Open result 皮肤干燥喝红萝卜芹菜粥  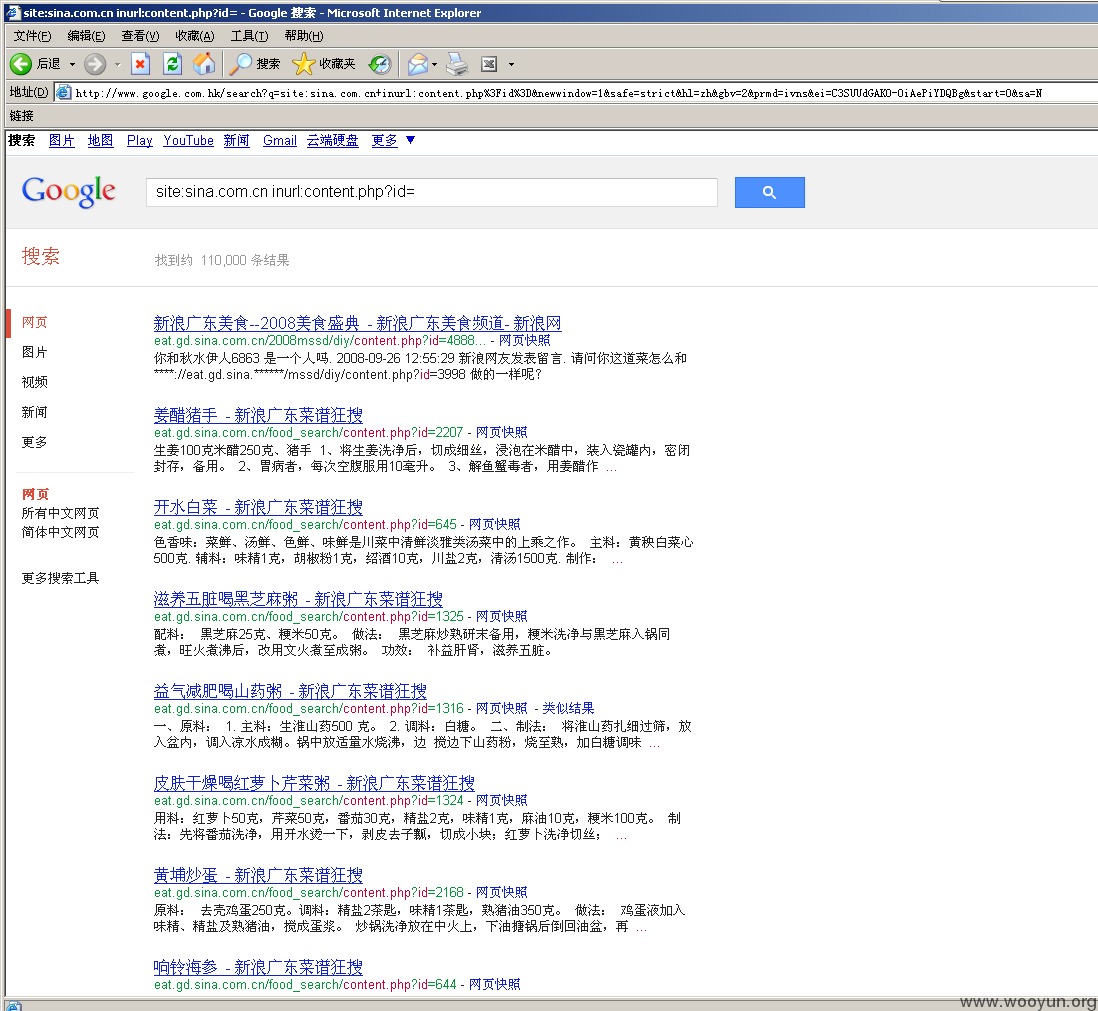coord(314,783)
